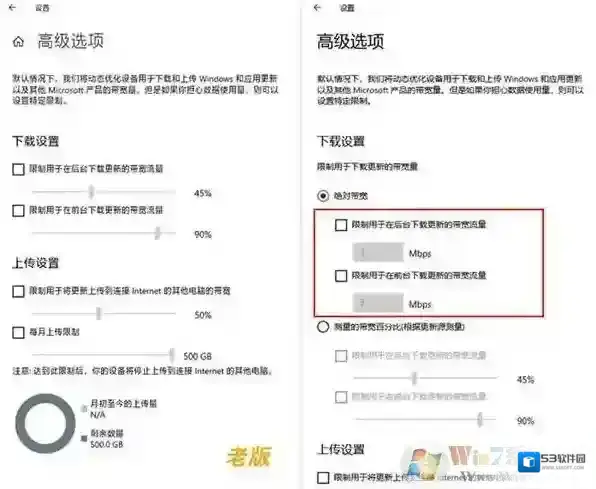This screenshot has height=489, width=596.
Task: Enable 限制用于在后台下载更新的带宽流量 checkbox in left panel
Action: tap(18, 169)
